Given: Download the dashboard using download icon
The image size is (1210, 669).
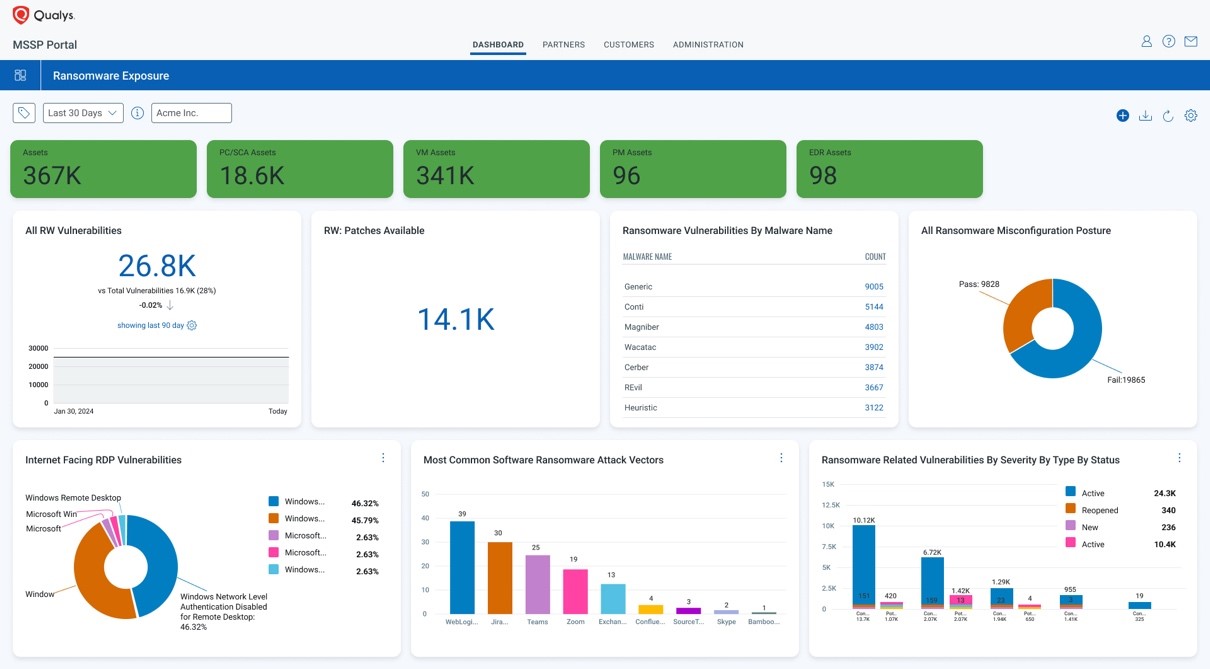Looking at the screenshot, I should [1145, 116].
